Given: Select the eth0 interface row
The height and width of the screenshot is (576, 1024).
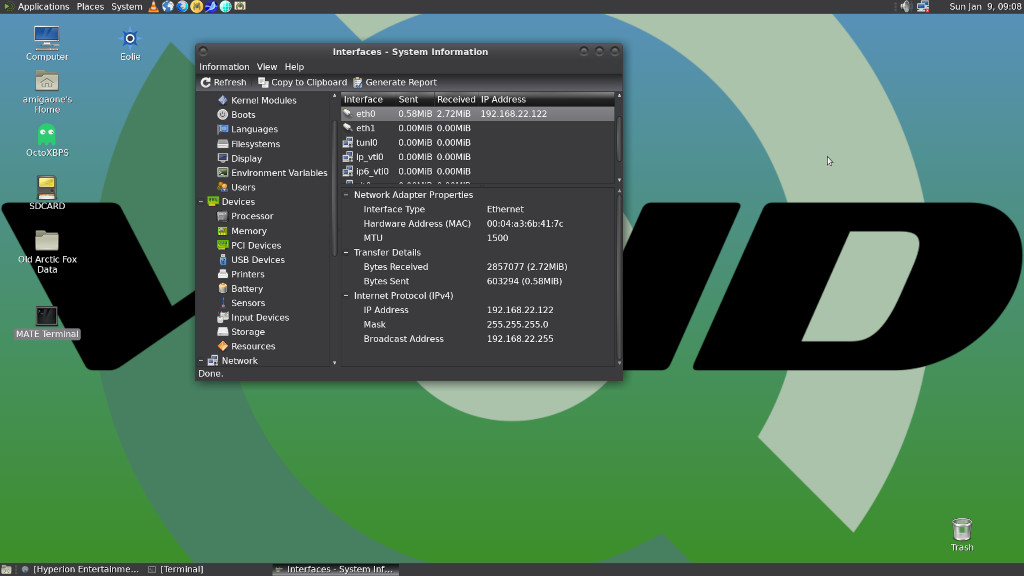Looking at the screenshot, I should pos(477,114).
